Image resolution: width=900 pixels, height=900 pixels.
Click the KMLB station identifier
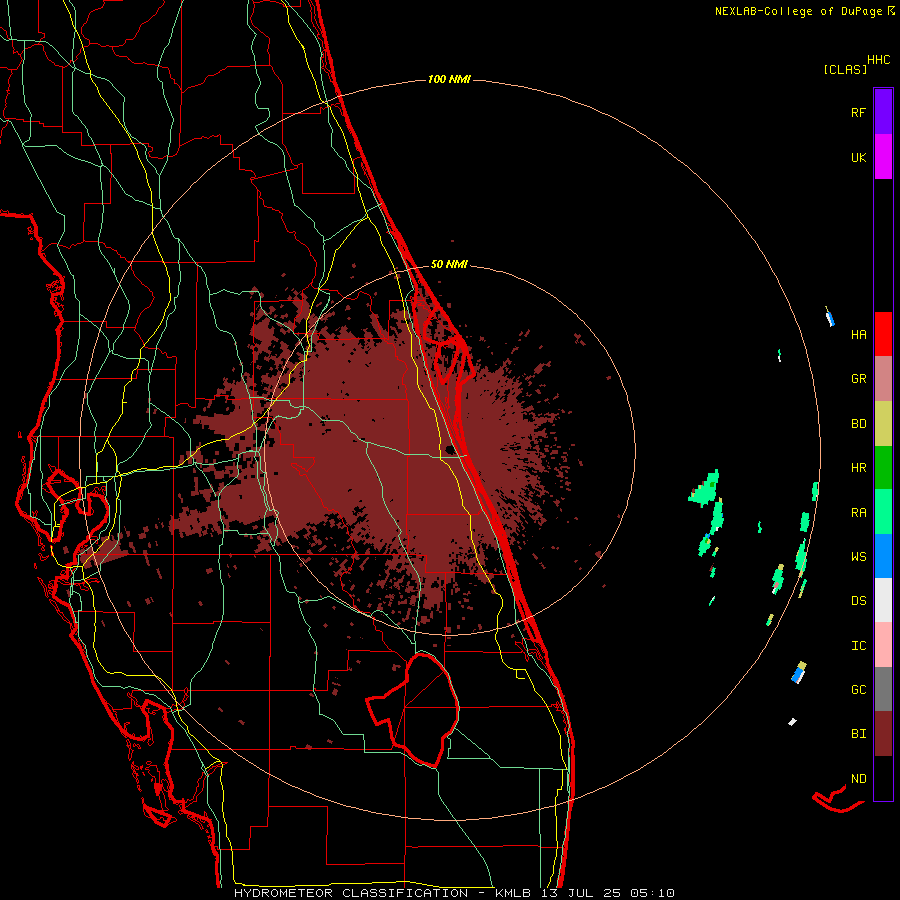tap(512, 893)
